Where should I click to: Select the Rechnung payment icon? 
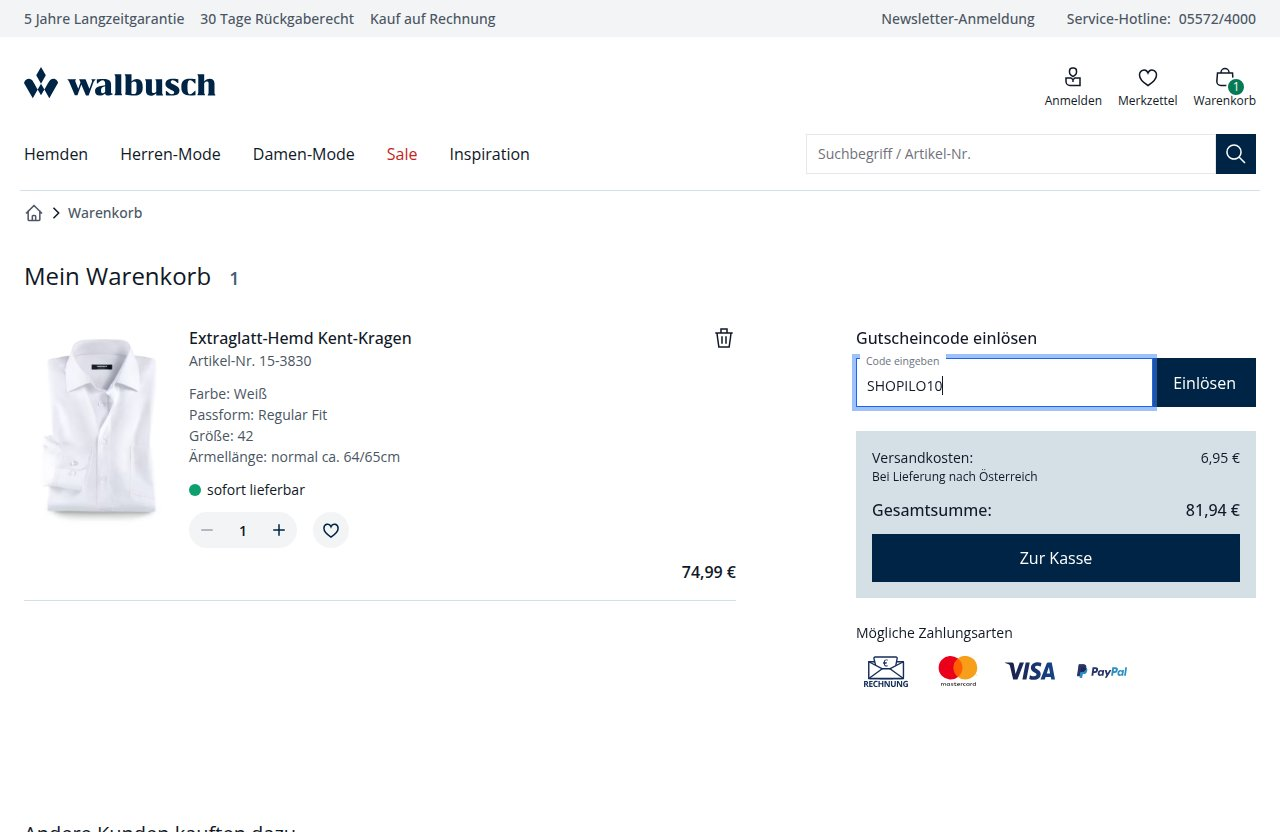pyautogui.click(x=886, y=672)
